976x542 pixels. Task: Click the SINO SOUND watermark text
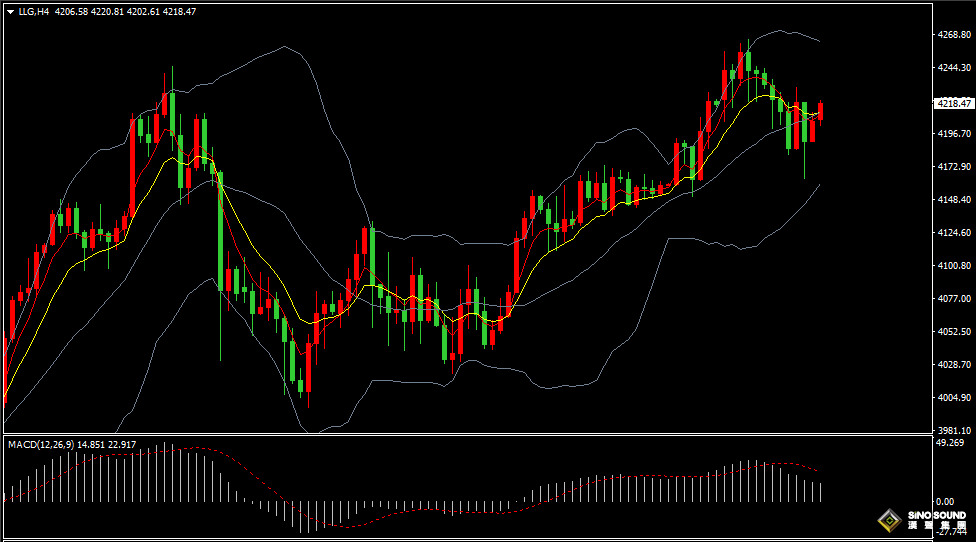click(937, 515)
